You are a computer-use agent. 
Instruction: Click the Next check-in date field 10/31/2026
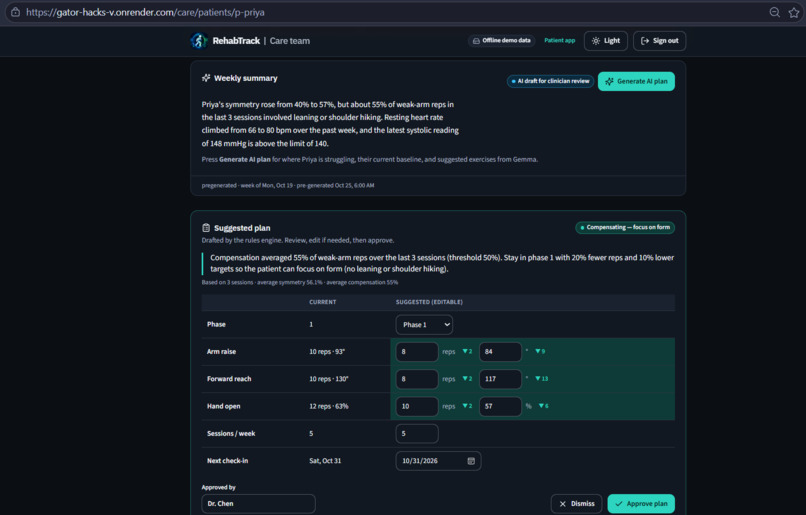pos(438,461)
